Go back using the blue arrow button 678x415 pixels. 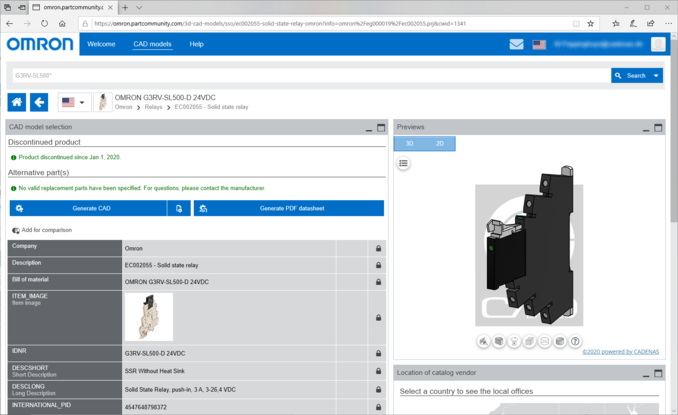[39, 102]
